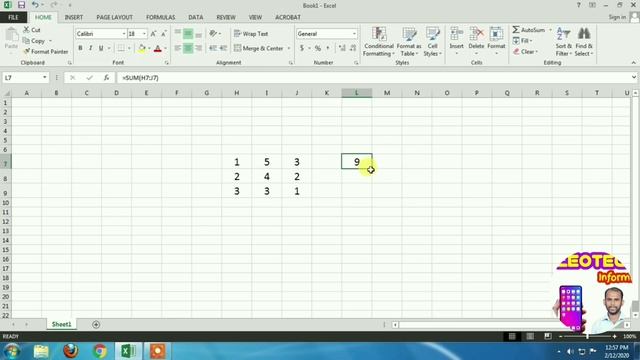Viewport: 640px width, 360px height.
Task: Click Decrease Decimal icon
Action: coord(353,48)
